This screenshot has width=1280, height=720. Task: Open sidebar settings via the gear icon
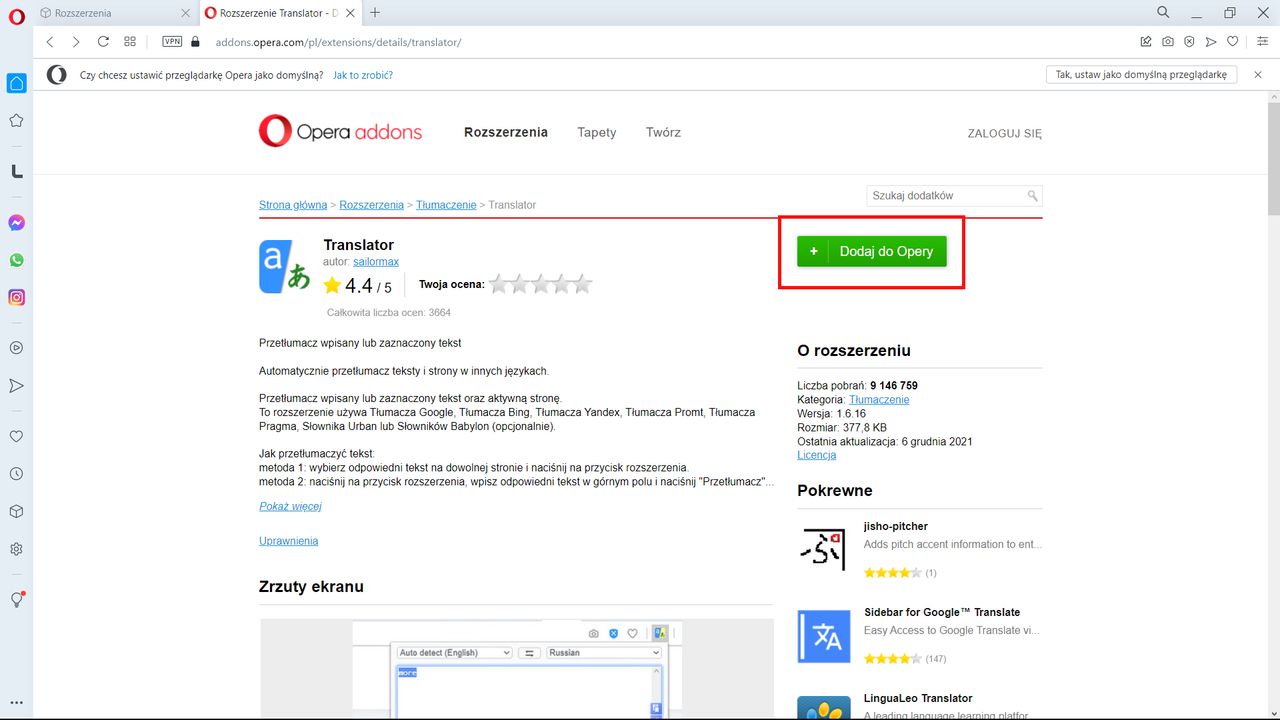(16, 548)
